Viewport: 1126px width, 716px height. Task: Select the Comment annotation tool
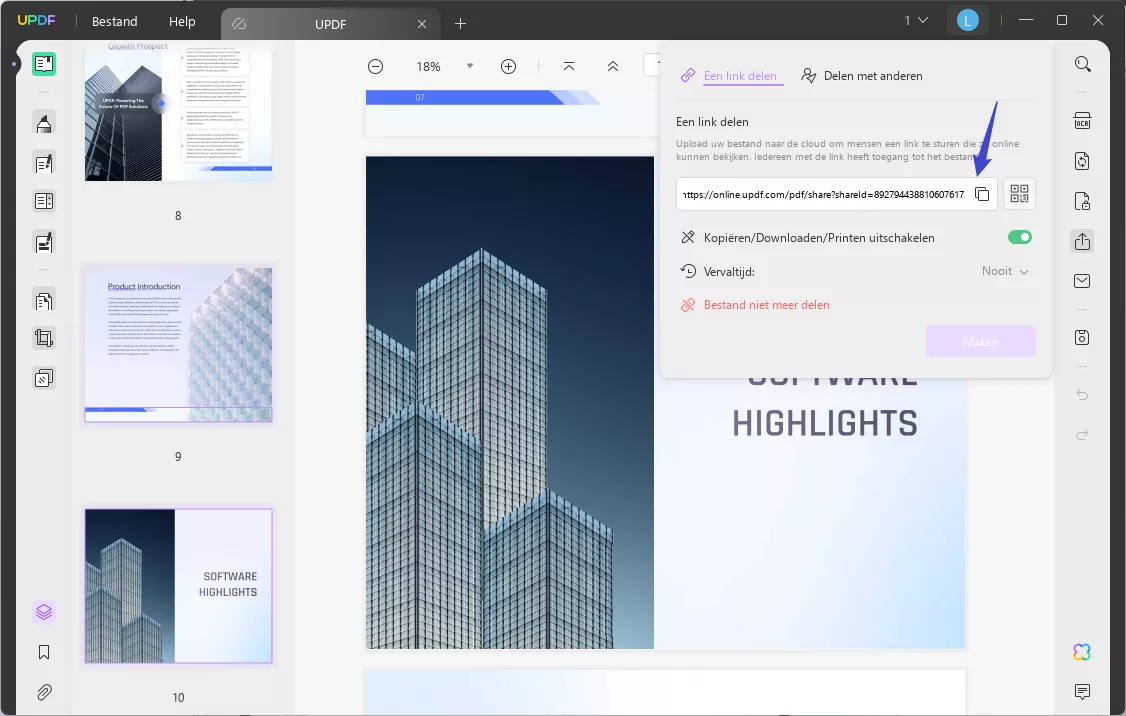(44, 122)
